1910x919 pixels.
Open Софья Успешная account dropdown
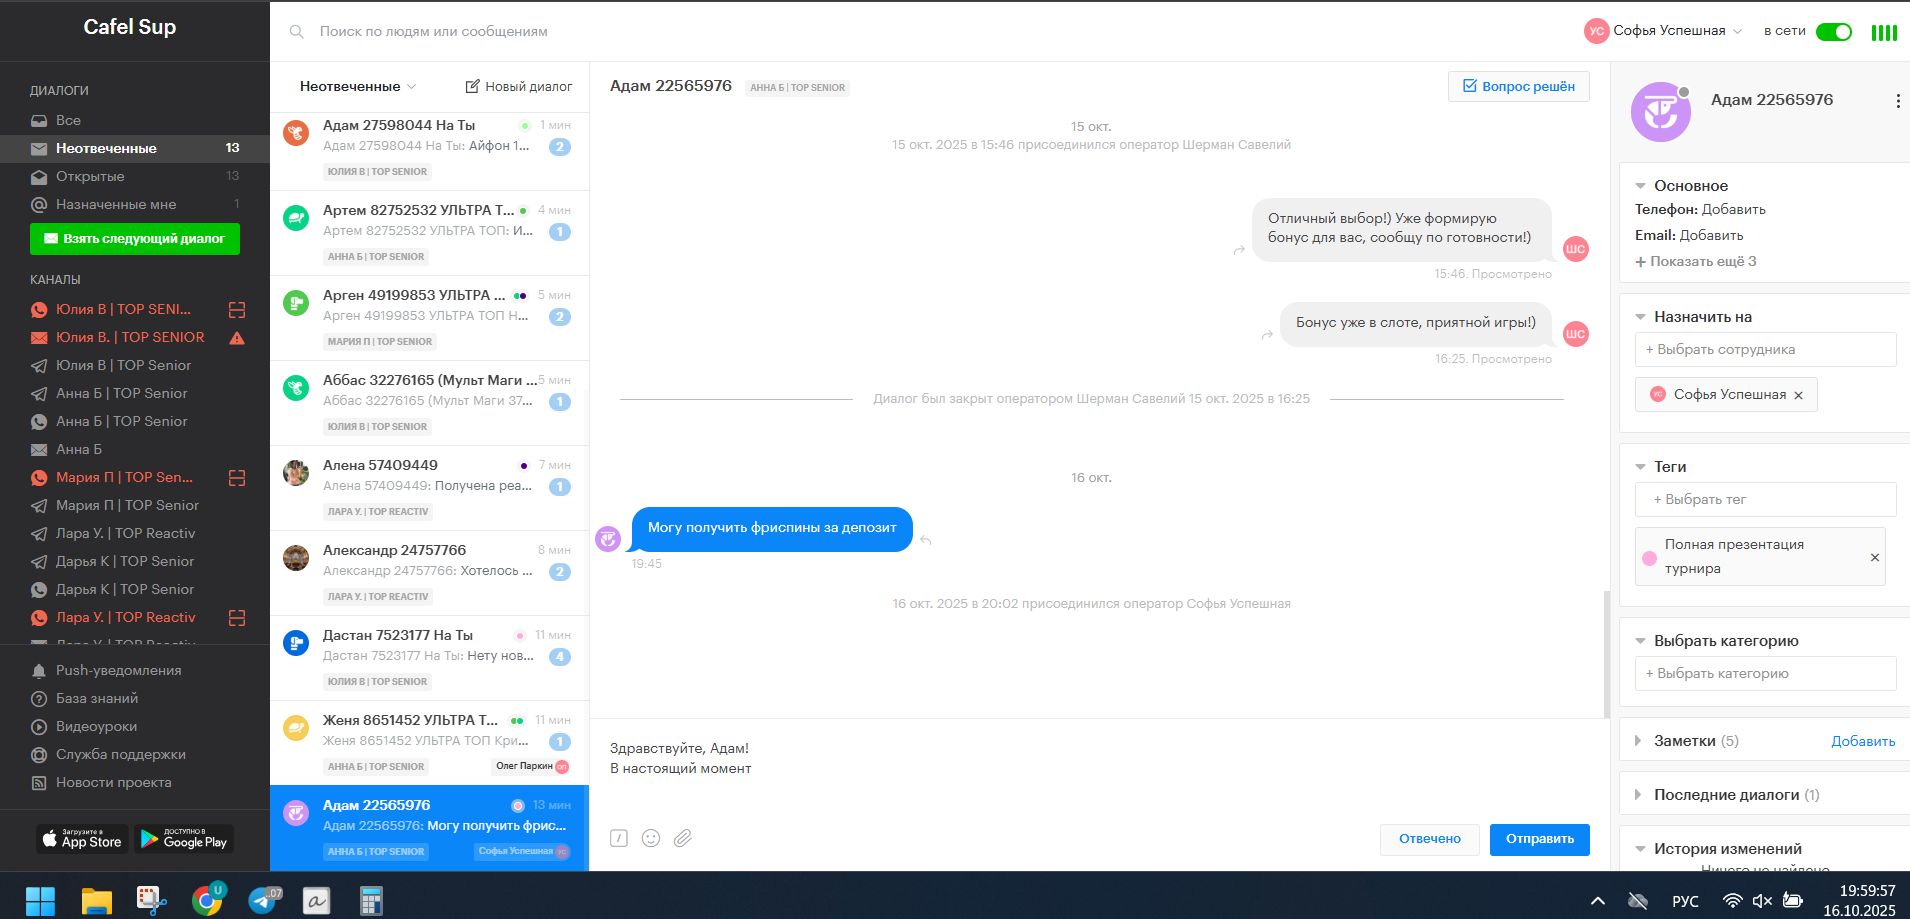point(1664,31)
